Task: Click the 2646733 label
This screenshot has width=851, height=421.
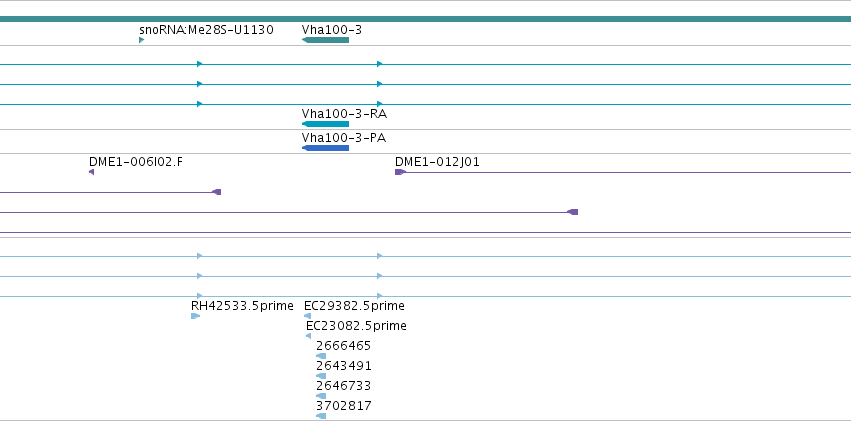Action: 344,386
